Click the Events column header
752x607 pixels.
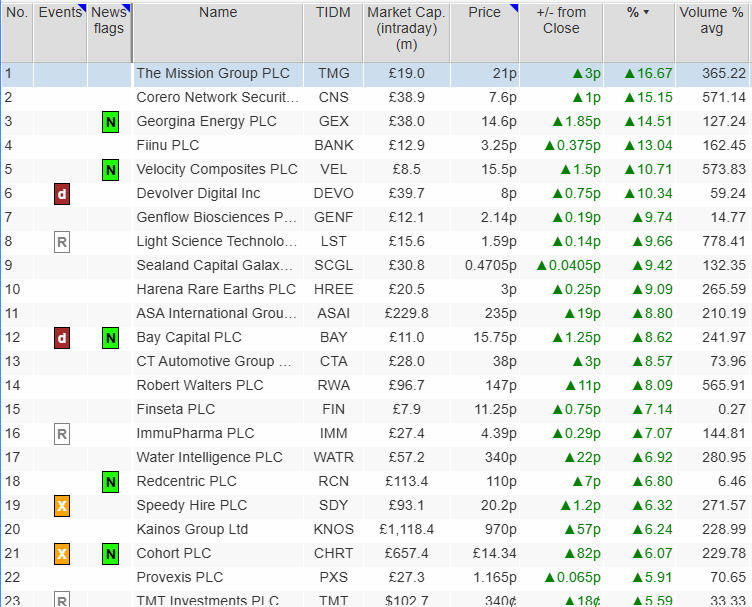click(x=60, y=33)
